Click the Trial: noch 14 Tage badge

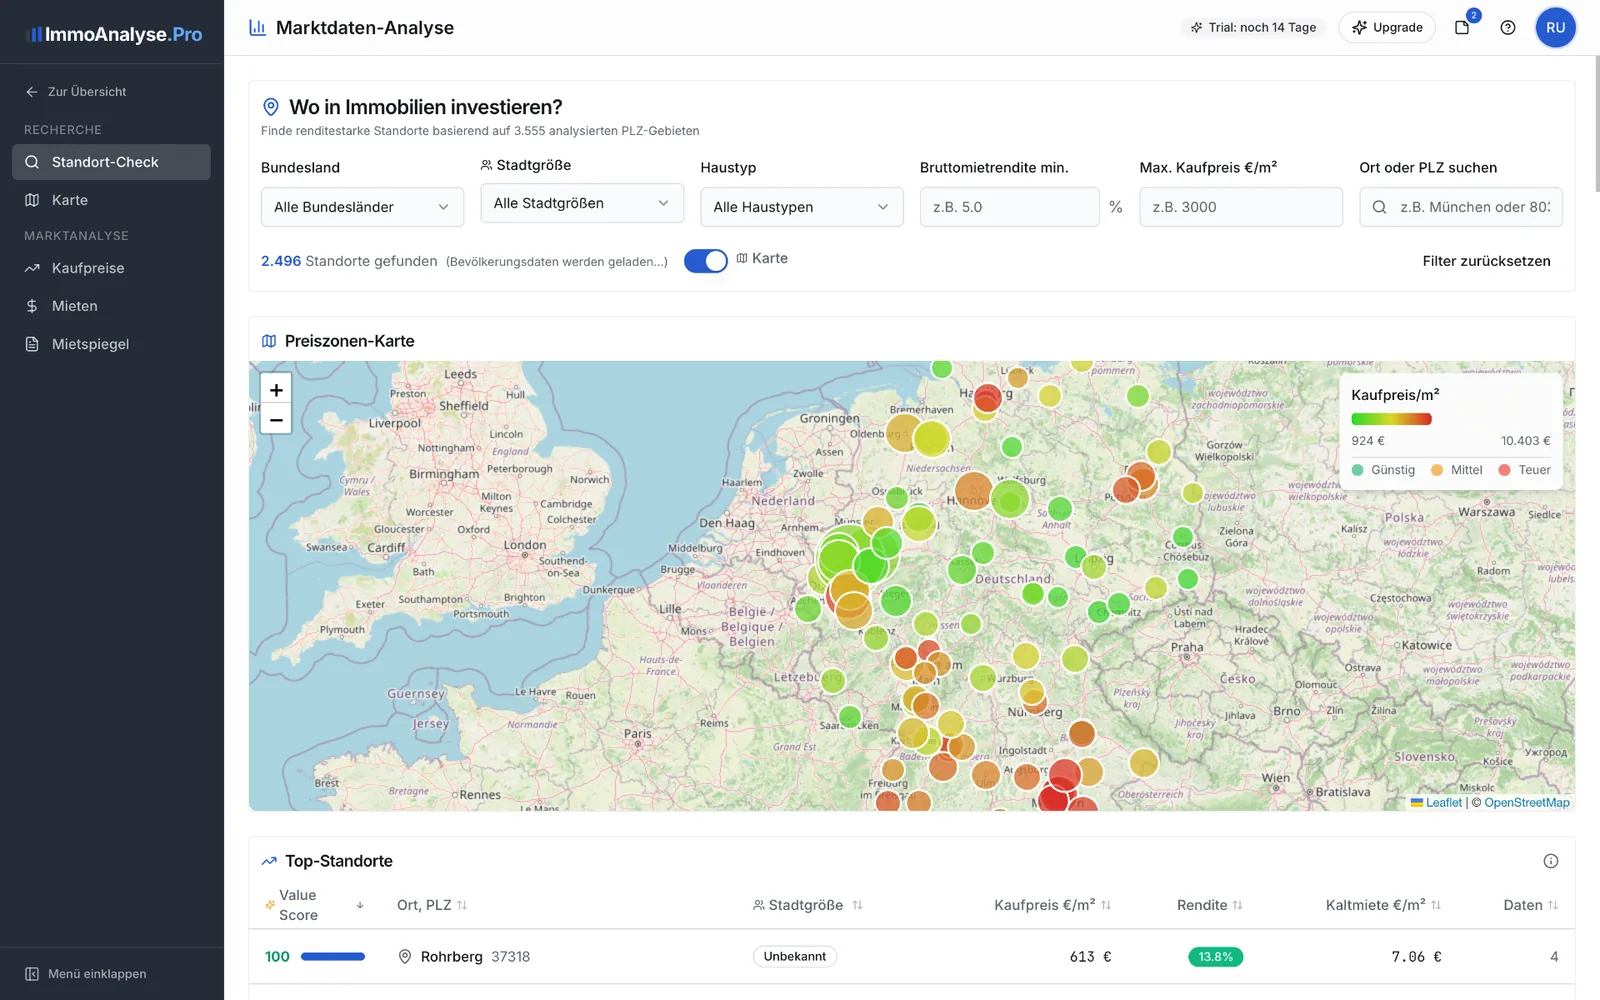pos(1253,28)
